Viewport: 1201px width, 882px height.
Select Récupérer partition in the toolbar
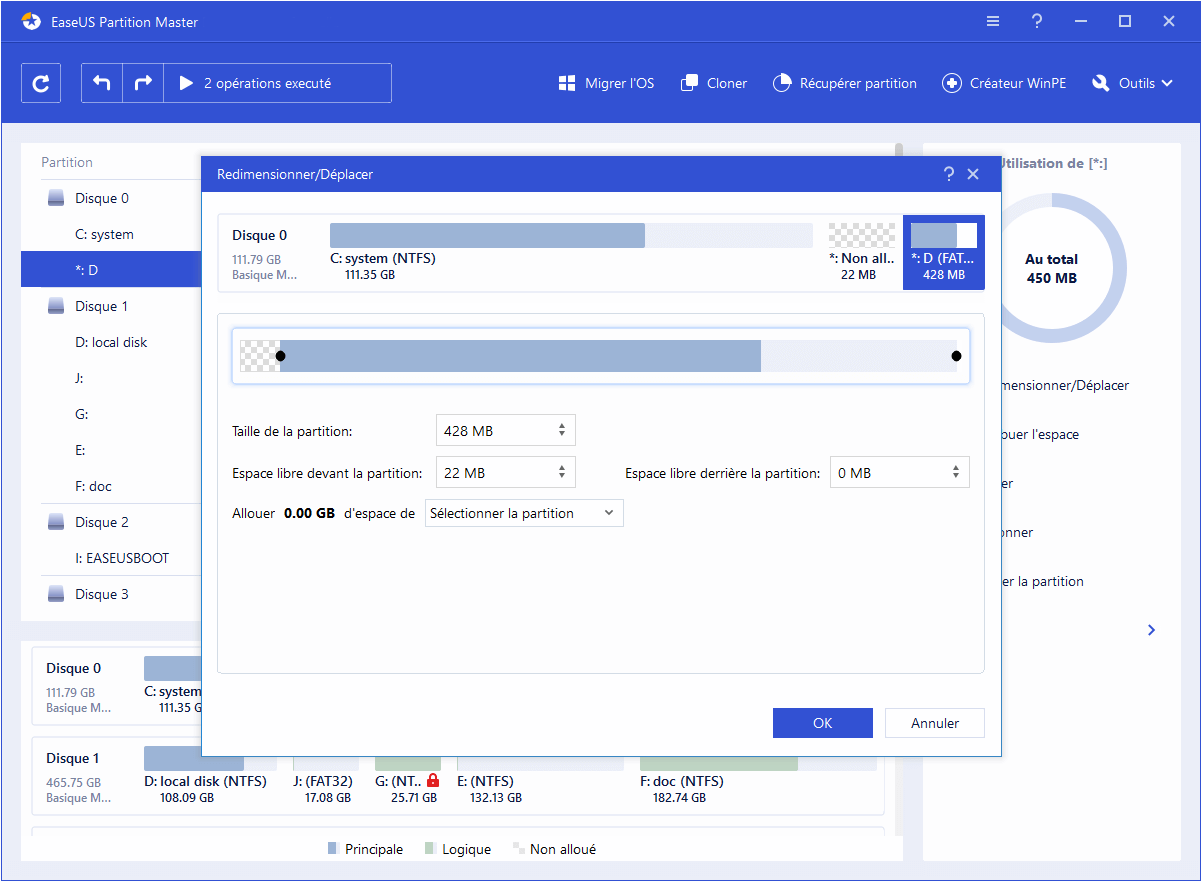844,83
